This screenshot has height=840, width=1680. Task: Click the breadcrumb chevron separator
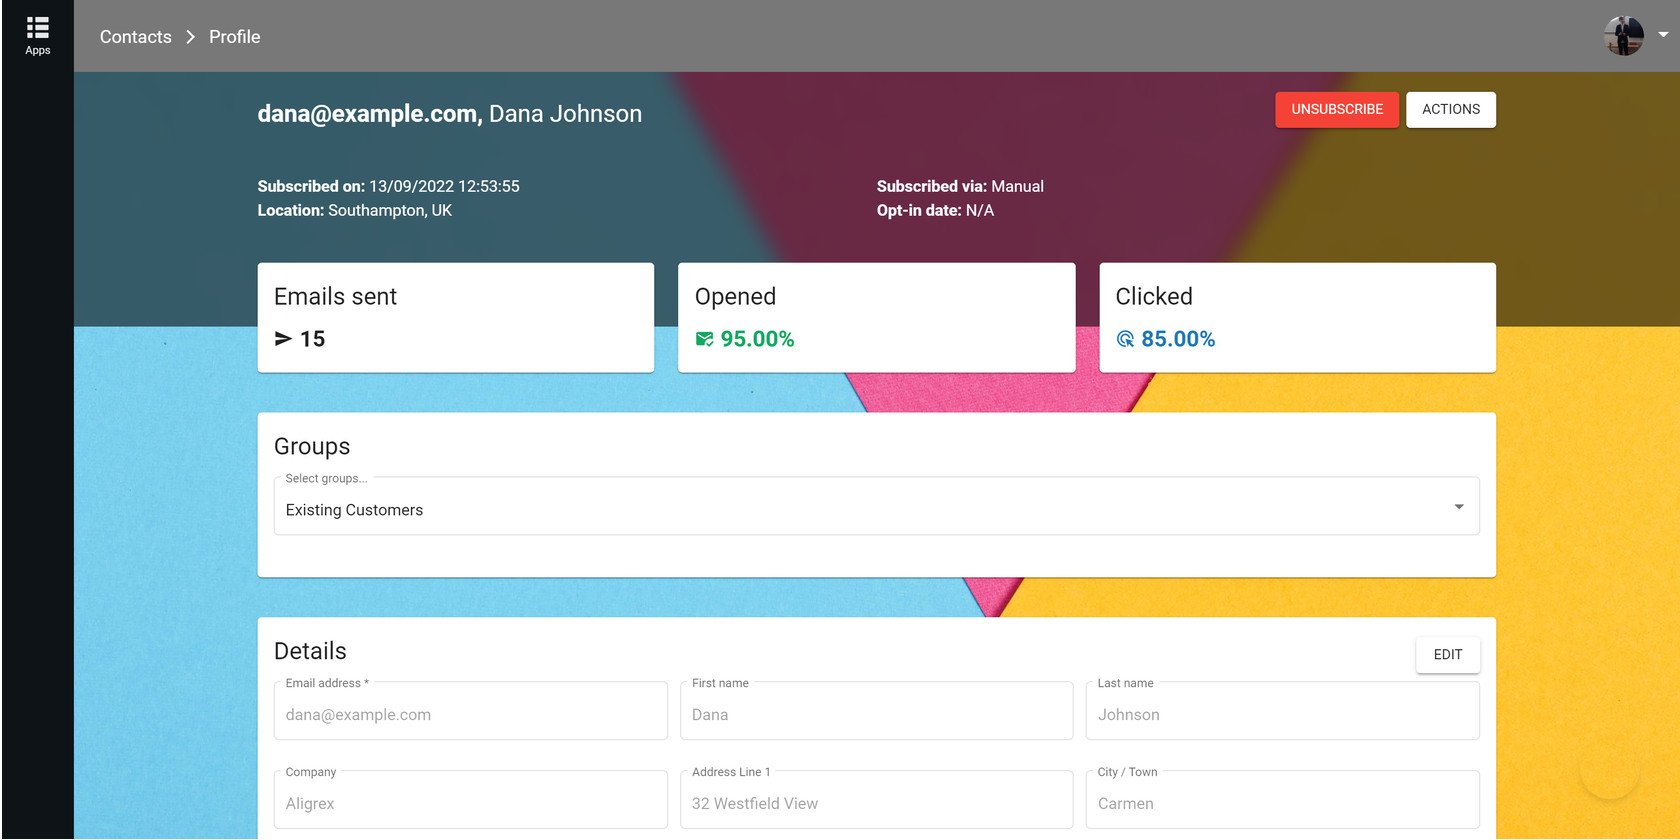[x=190, y=37]
